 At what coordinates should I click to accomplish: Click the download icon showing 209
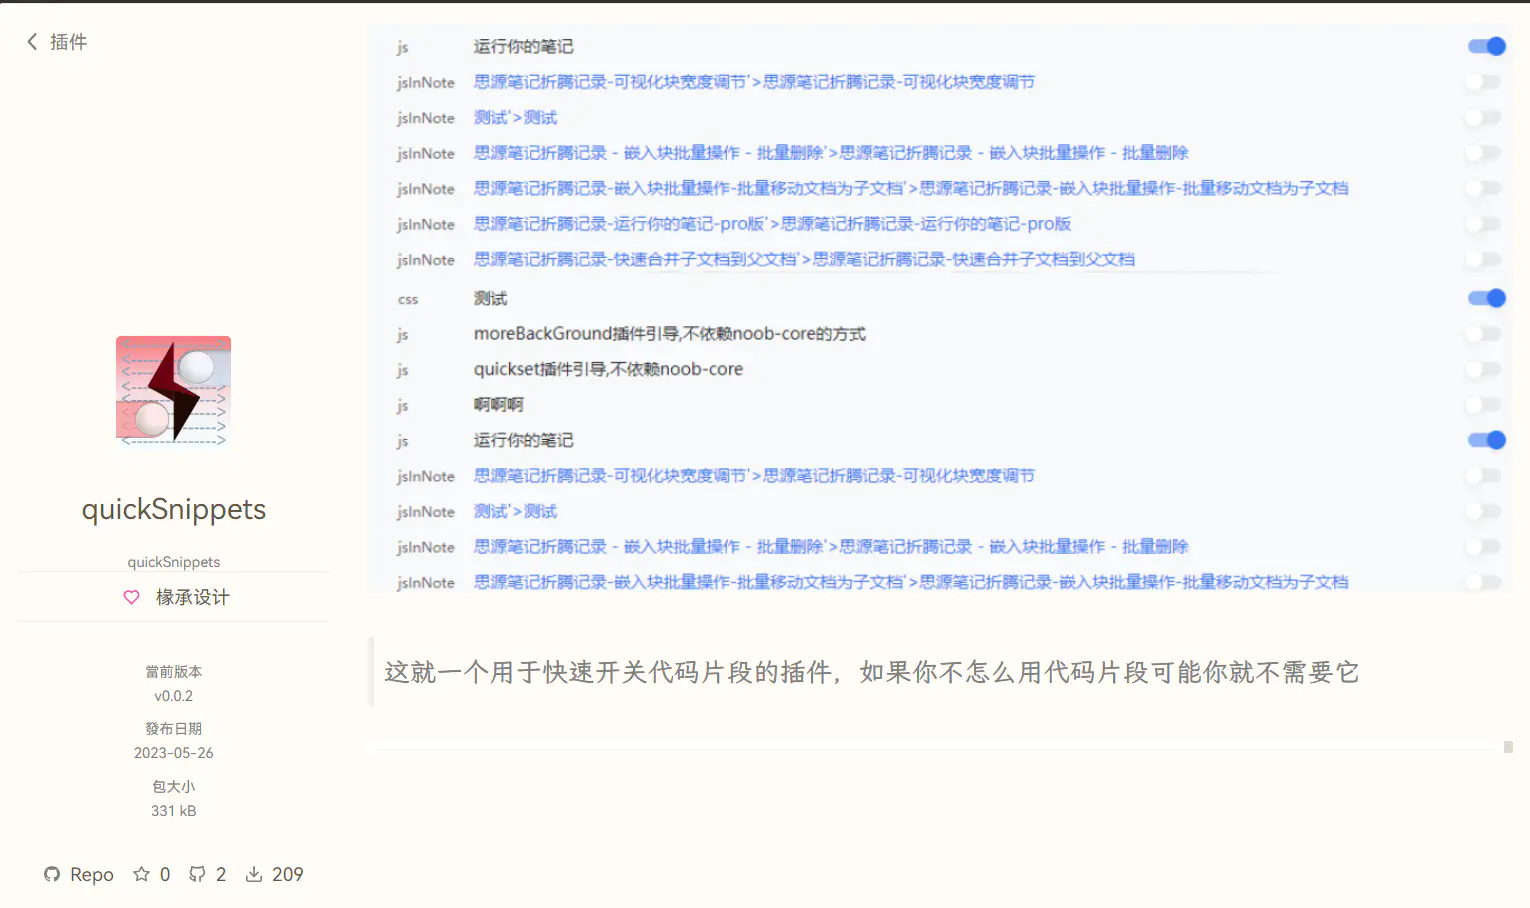pos(256,874)
